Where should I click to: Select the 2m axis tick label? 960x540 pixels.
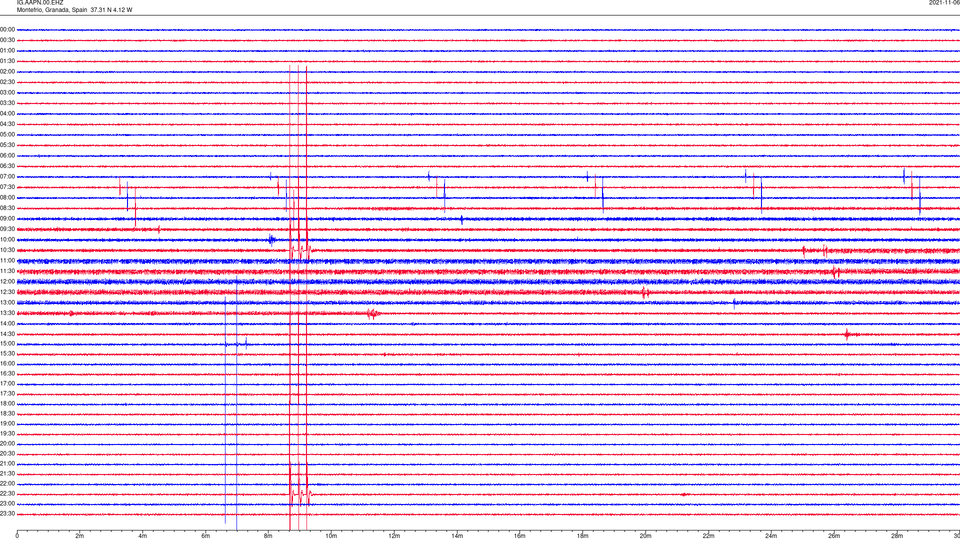coord(80,536)
